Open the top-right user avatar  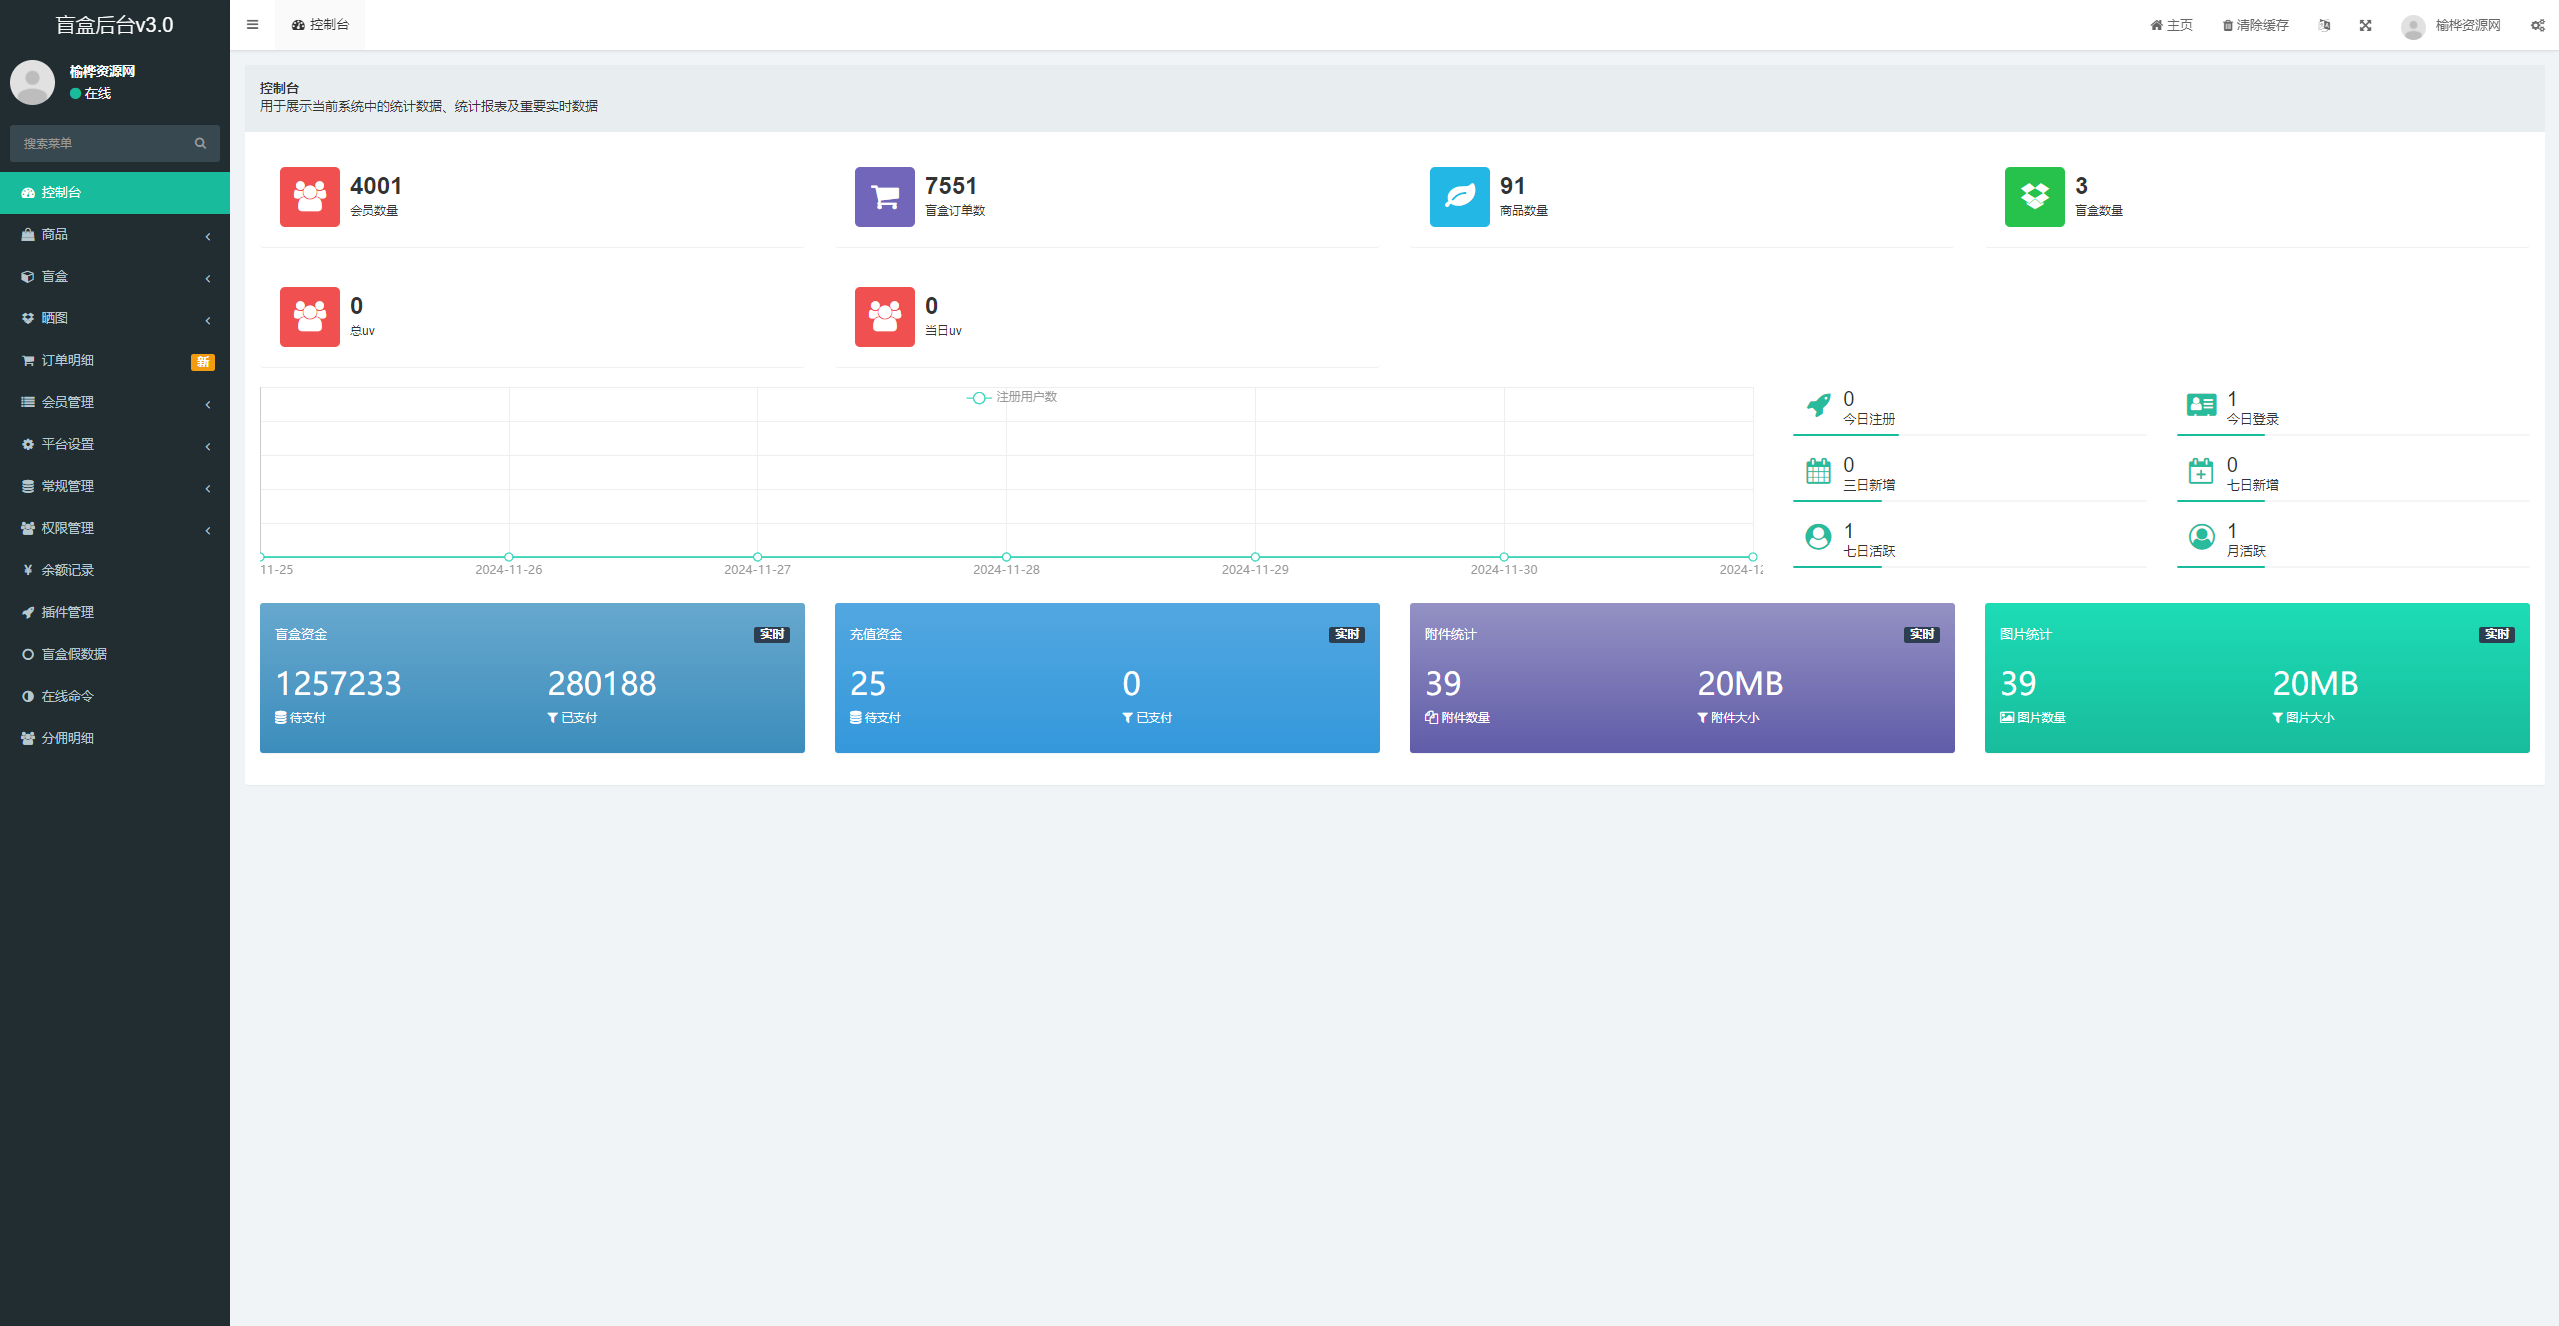[2413, 26]
